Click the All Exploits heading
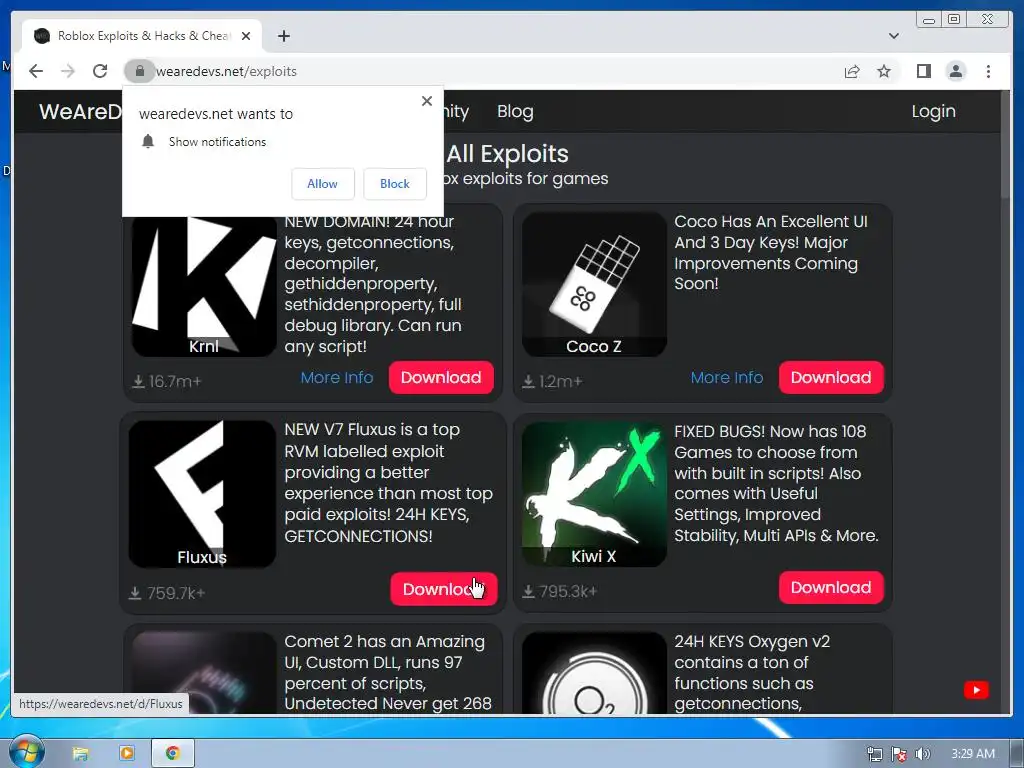The width and height of the screenshot is (1024, 768). [x=507, y=154]
